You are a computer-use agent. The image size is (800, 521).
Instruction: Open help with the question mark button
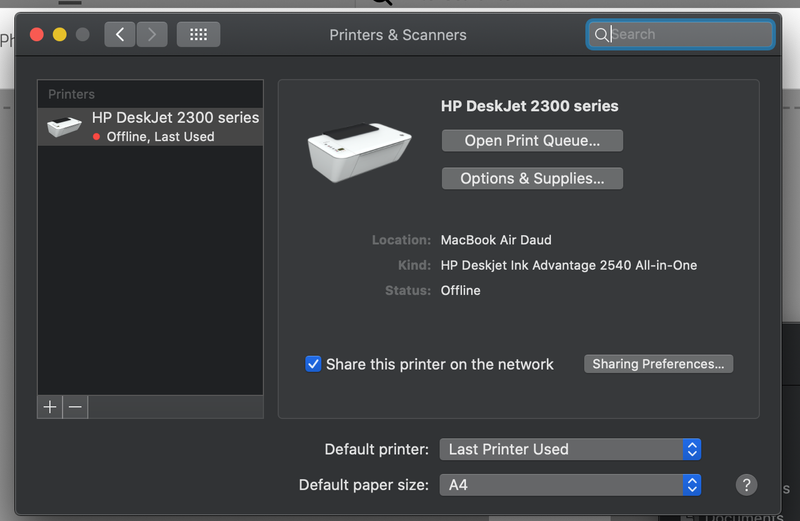point(746,485)
